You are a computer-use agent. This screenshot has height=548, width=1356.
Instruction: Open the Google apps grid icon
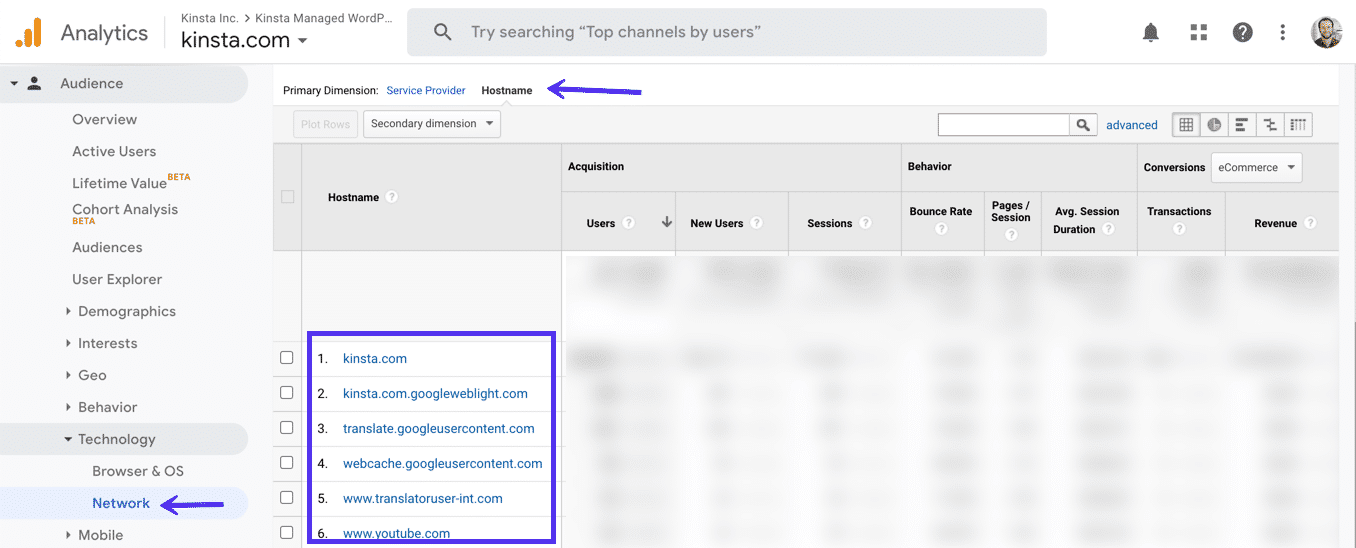pos(1198,33)
